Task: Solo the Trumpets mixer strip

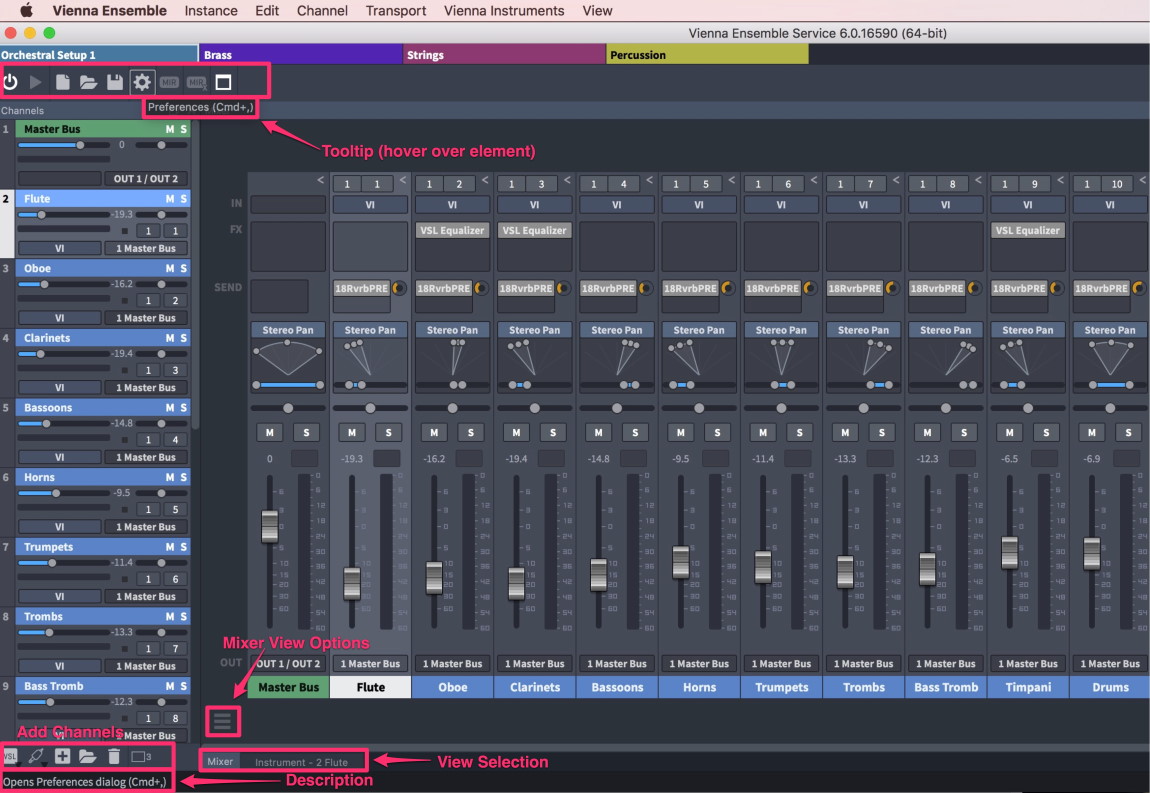Action: pos(799,433)
